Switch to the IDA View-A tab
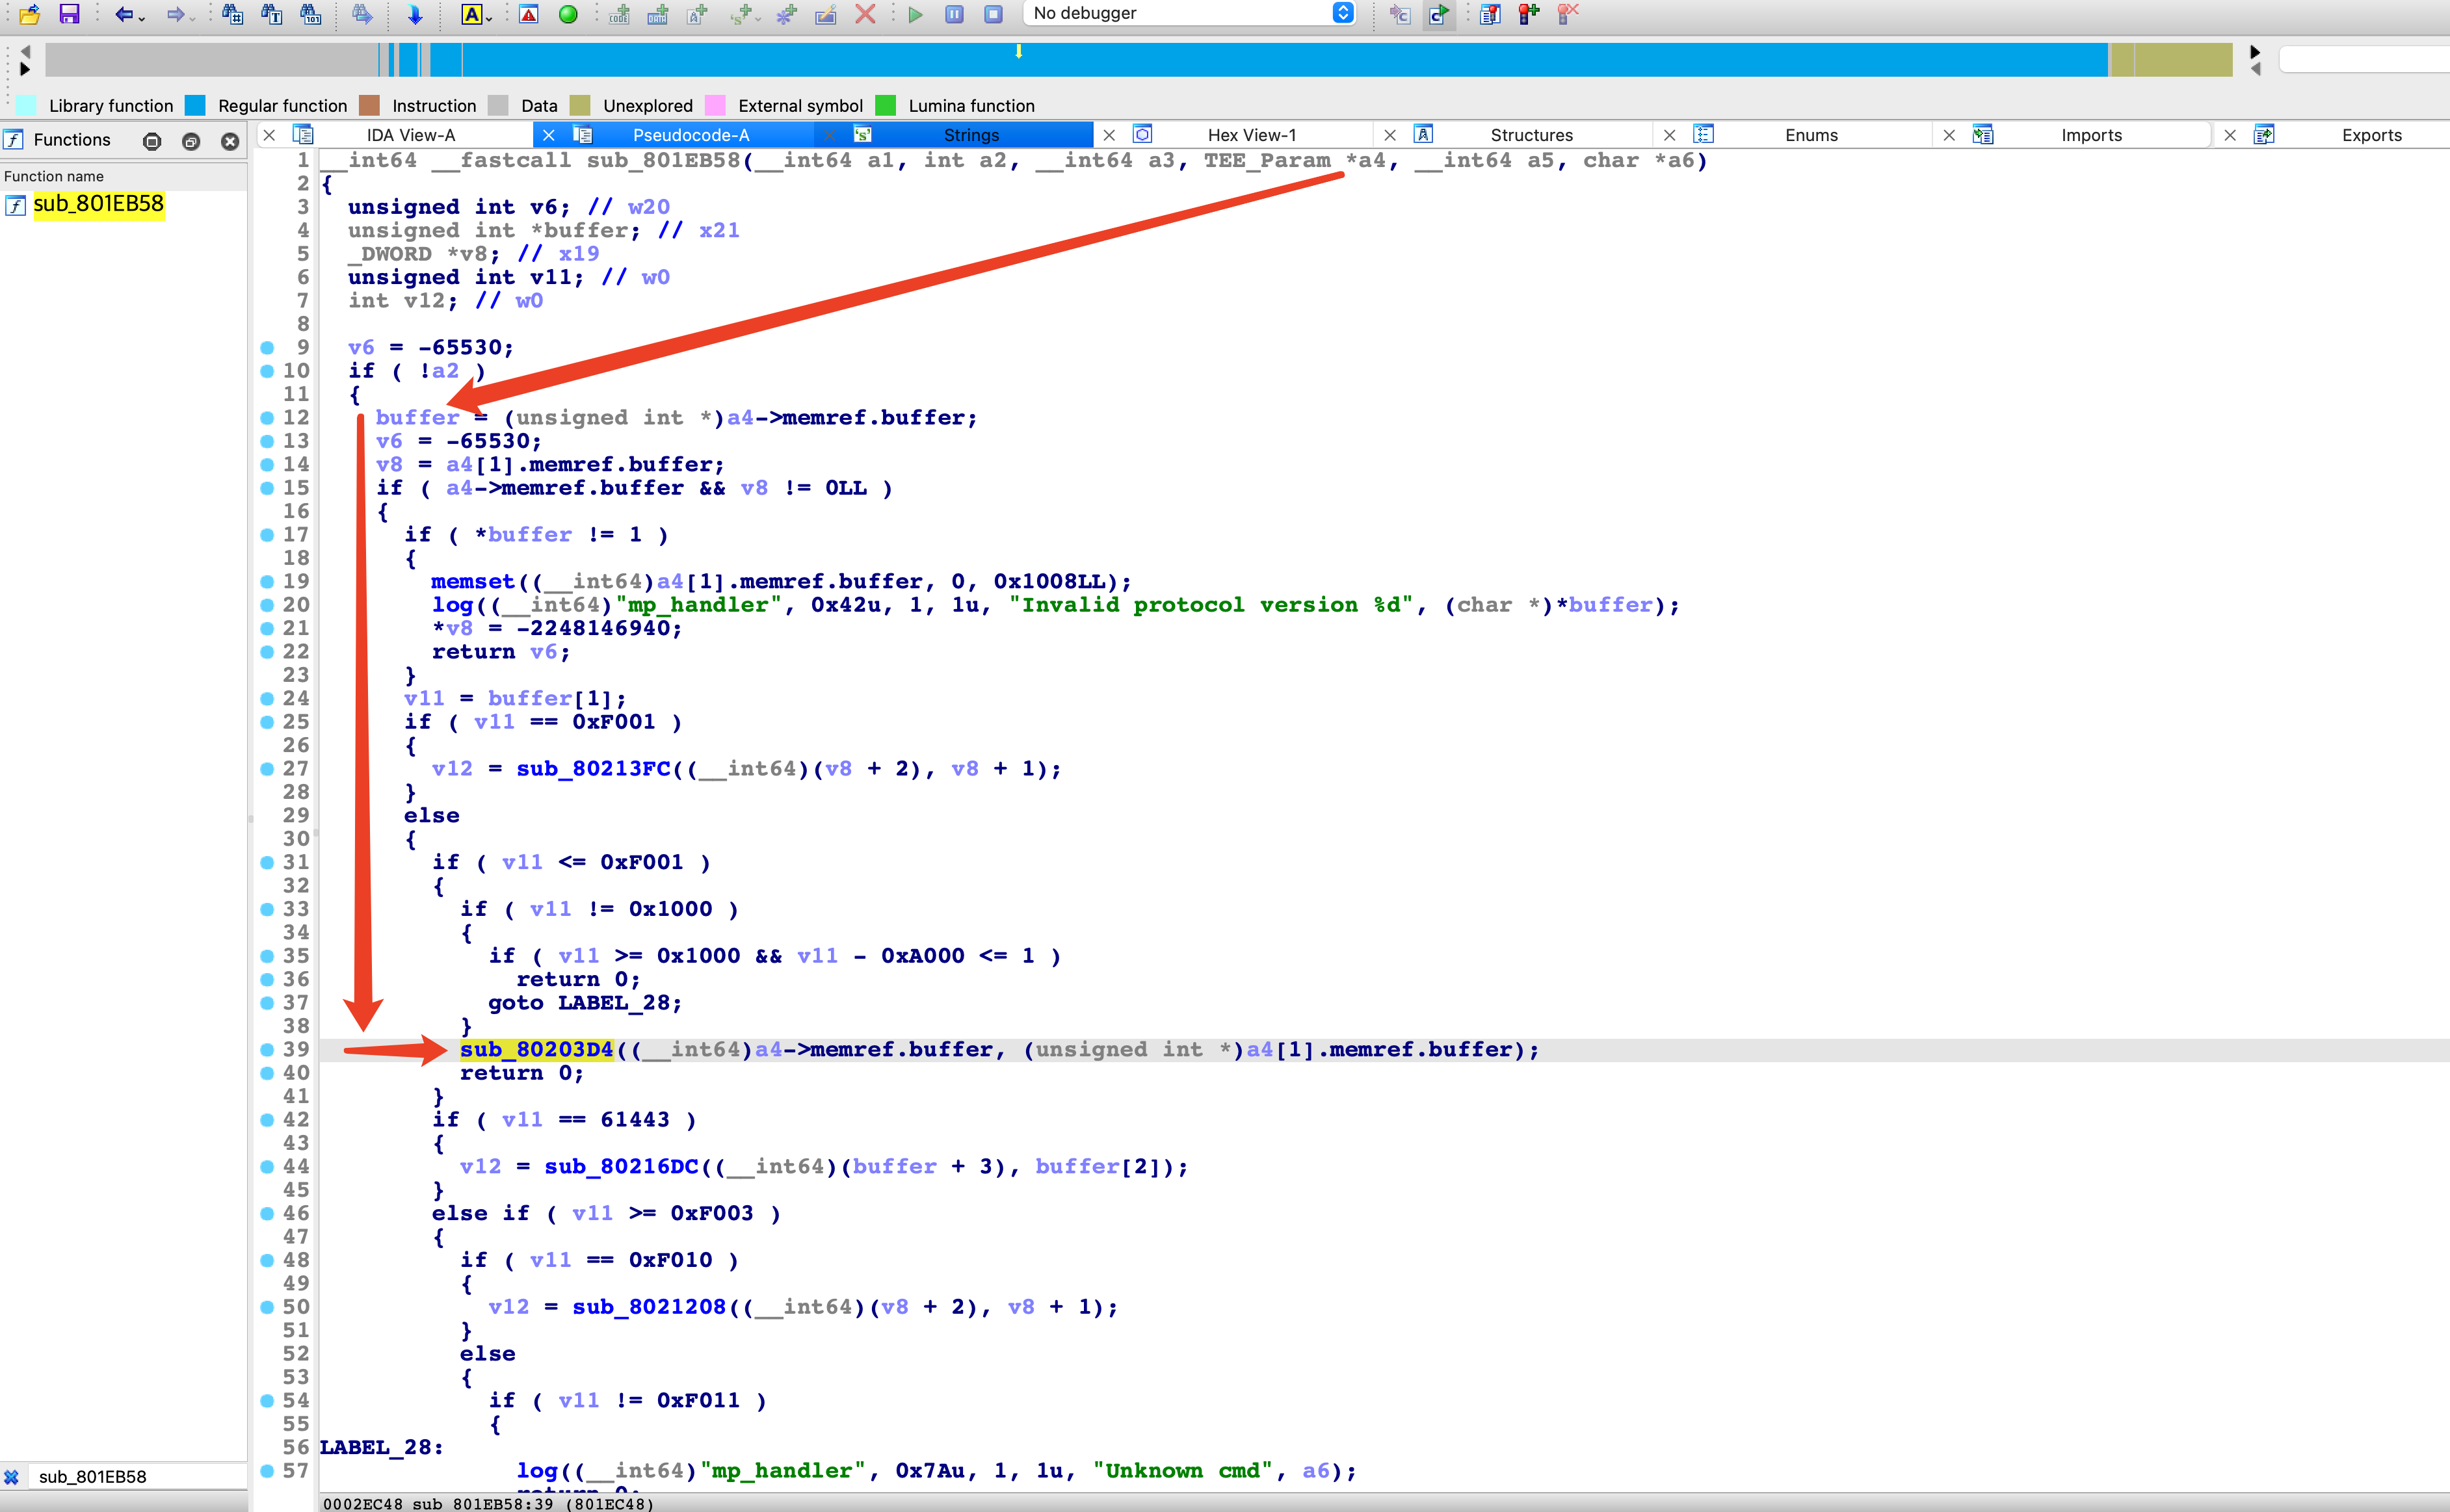 [410, 135]
